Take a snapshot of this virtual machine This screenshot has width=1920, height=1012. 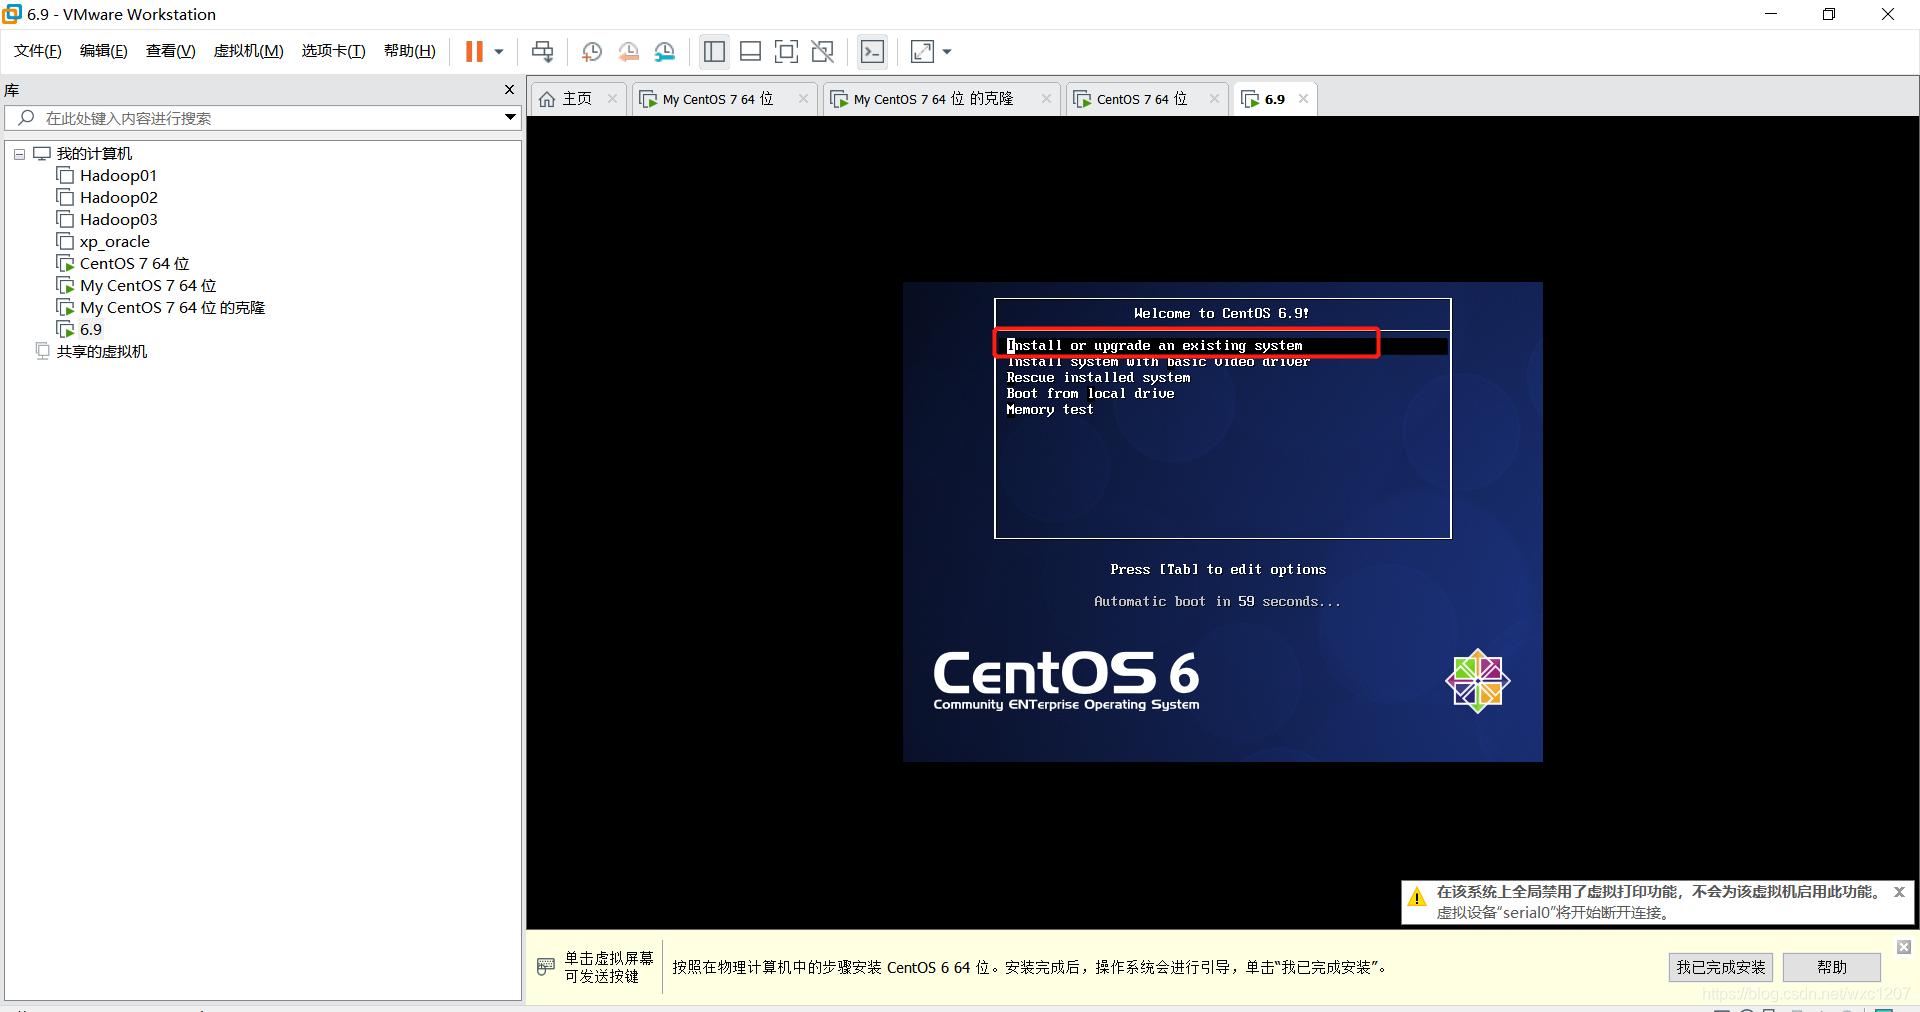tap(592, 51)
